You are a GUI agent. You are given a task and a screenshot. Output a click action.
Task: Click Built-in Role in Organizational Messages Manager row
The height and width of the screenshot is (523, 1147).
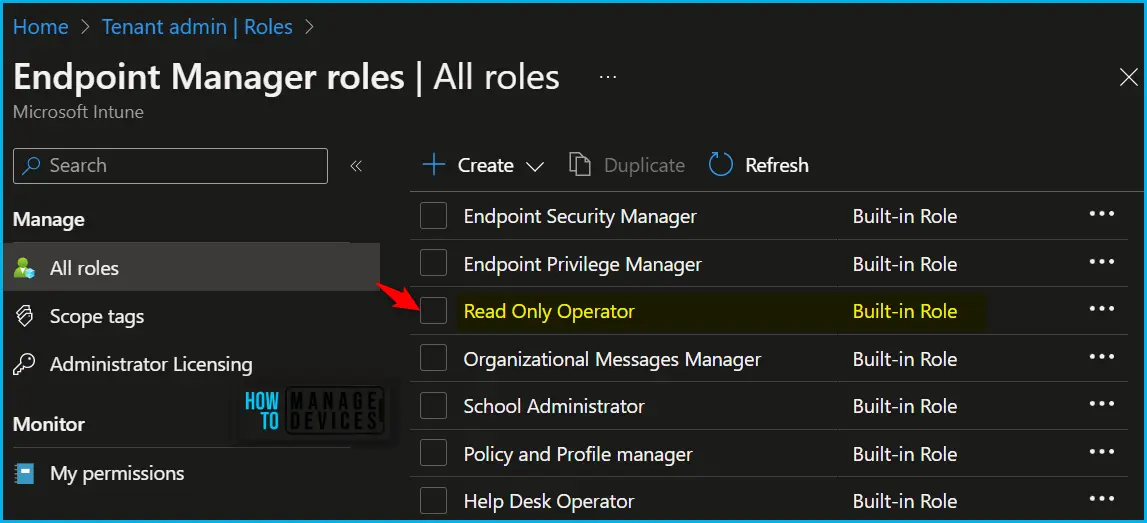coord(905,359)
